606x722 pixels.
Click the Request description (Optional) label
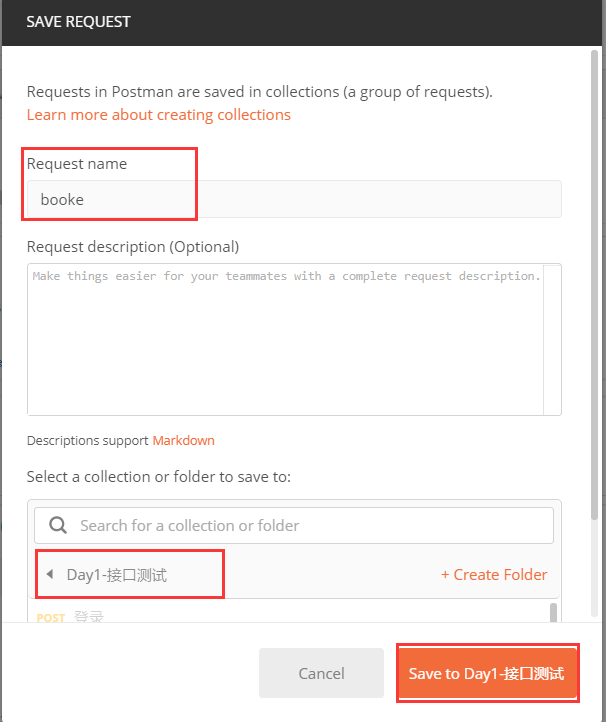[x=133, y=246]
